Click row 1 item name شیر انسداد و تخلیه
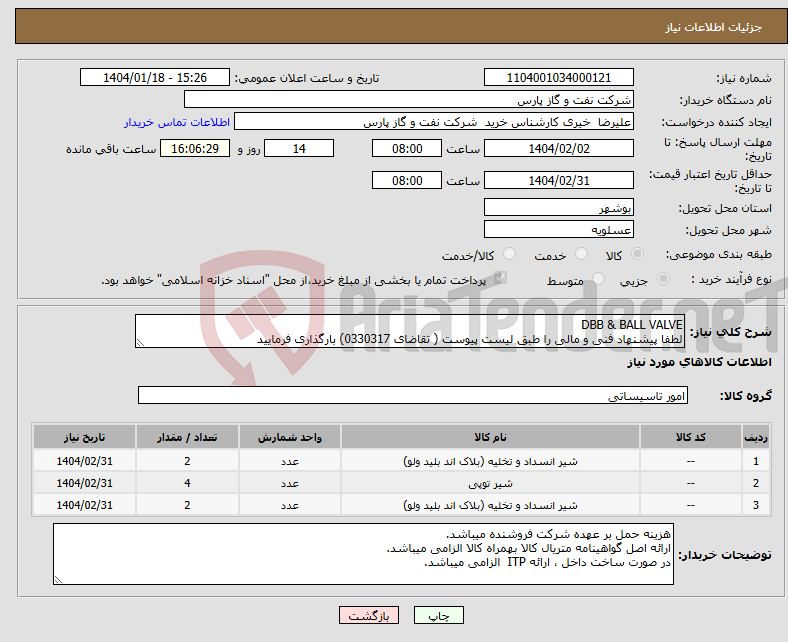Image resolution: width=788 pixels, height=642 pixels. (490, 461)
